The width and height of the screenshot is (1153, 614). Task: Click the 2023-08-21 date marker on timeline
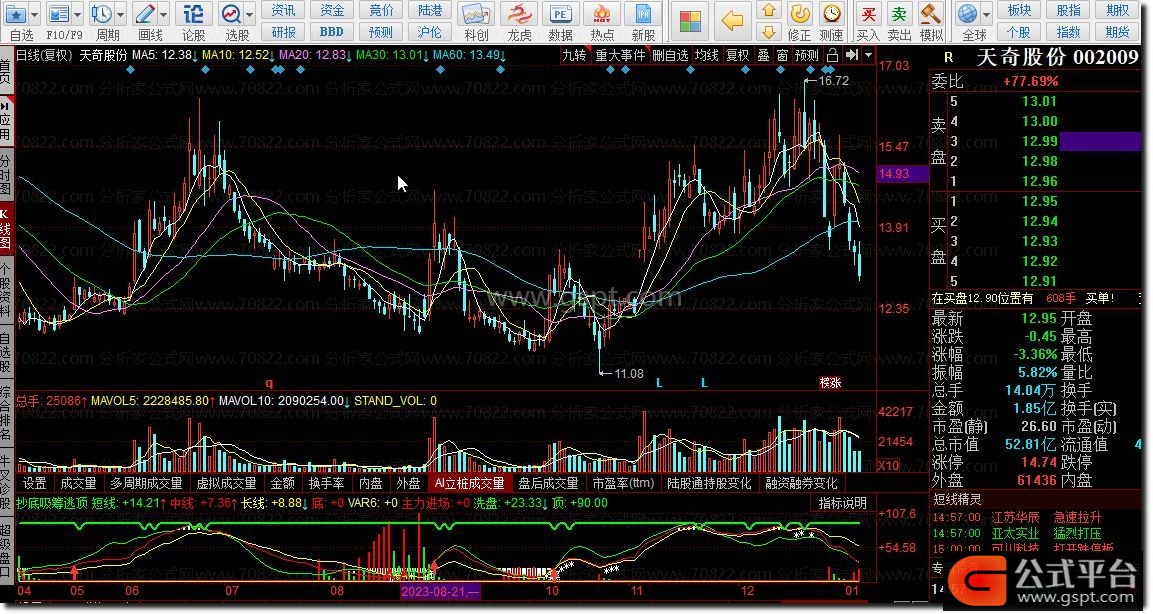click(x=440, y=590)
